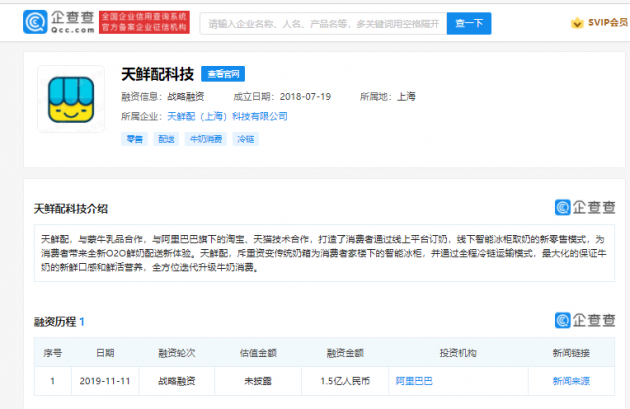Viewport: 630px width, 409px height.
Task: Open 天鲜配（上海）科技有限公司 company link
Action: [x=227, y=117]
